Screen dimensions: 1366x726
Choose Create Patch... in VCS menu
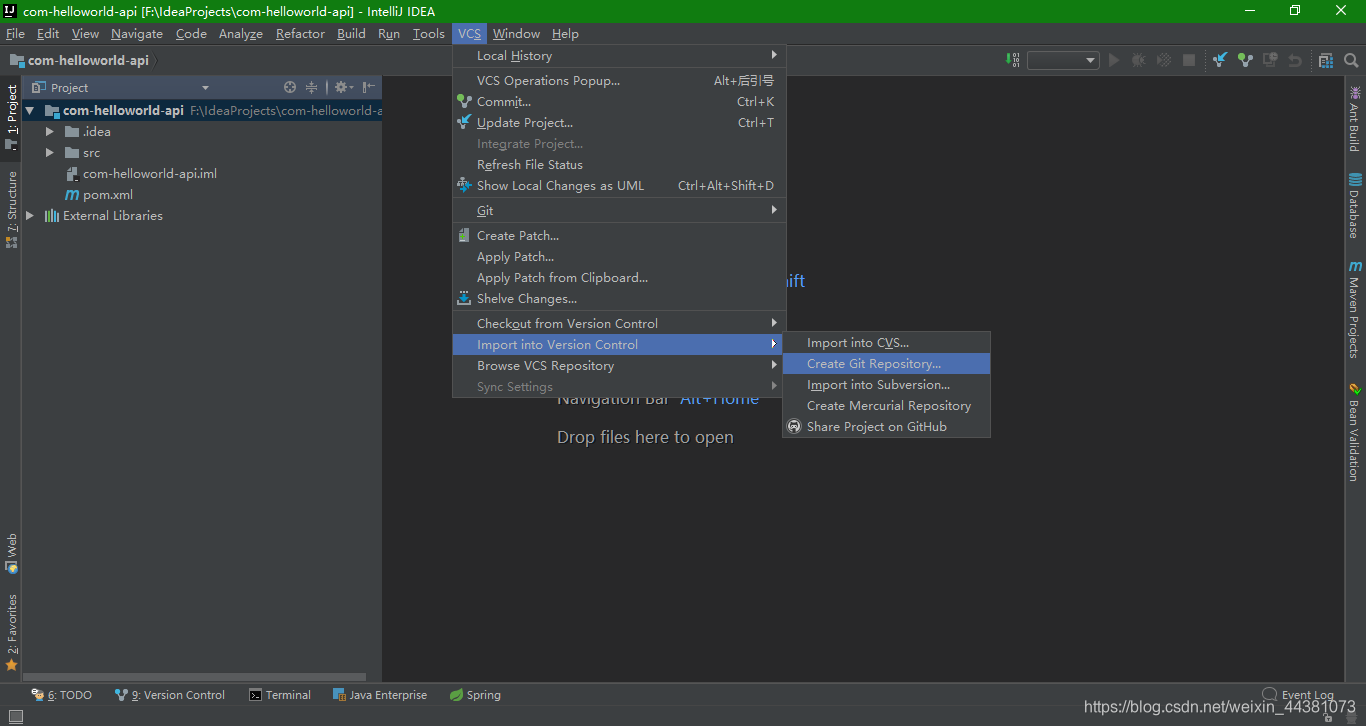620,236
